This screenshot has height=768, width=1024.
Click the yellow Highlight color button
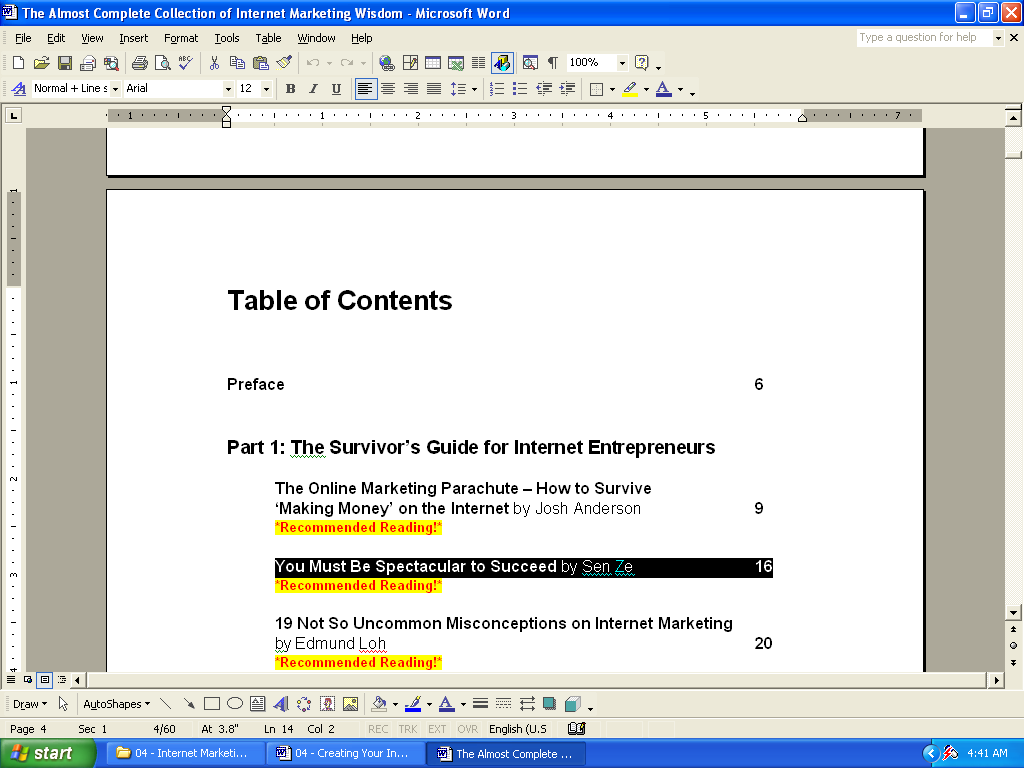(x=629, y=89)
